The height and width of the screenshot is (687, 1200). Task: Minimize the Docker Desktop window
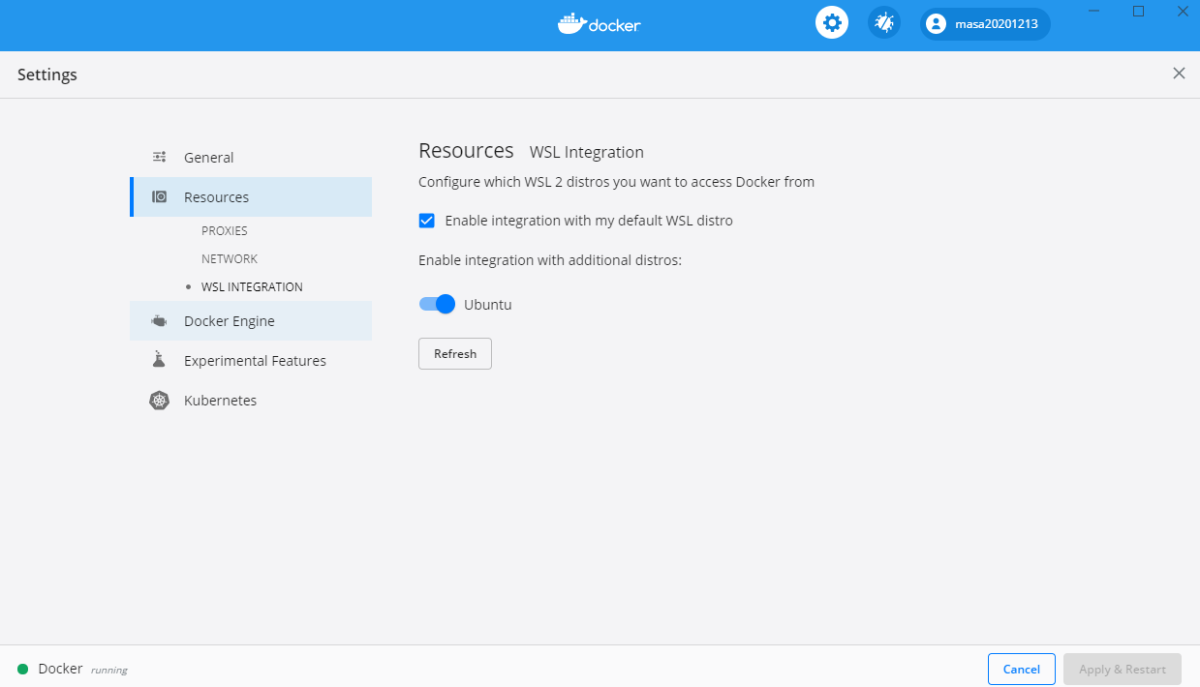click(1096, 11)
